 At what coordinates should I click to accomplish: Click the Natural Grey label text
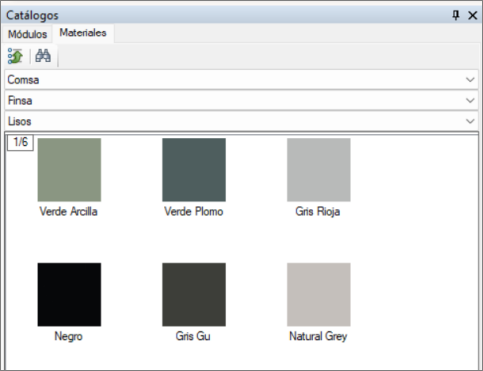318,336
